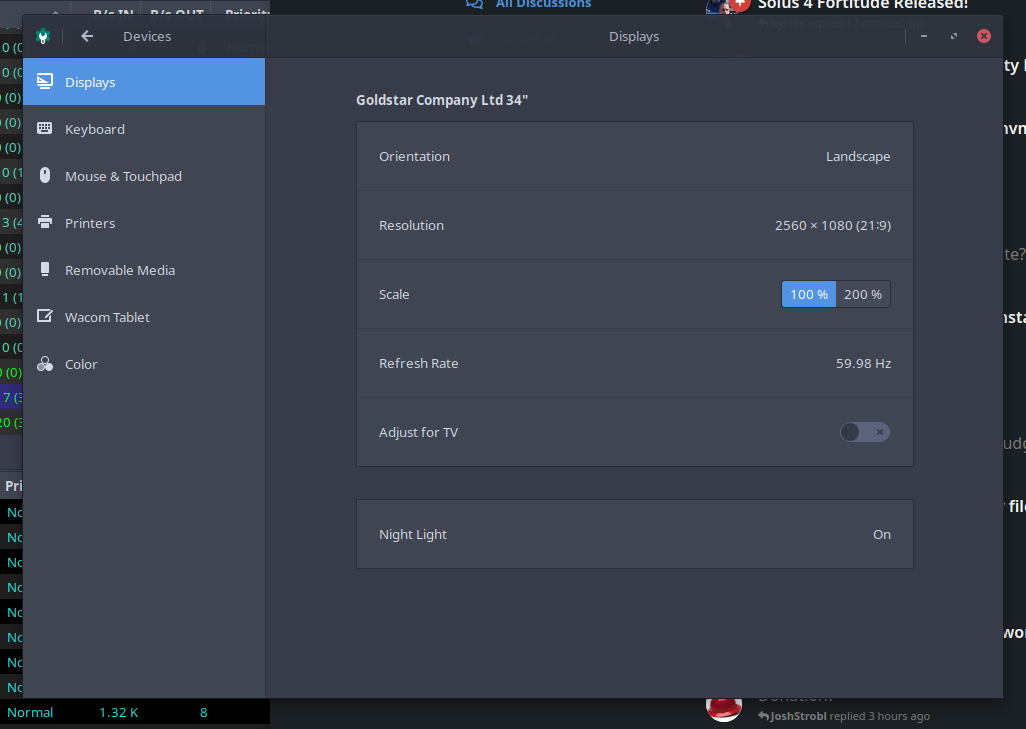
Task: Open the Refresh Rate 59.98 Hz dropdown
Action: 863,363
